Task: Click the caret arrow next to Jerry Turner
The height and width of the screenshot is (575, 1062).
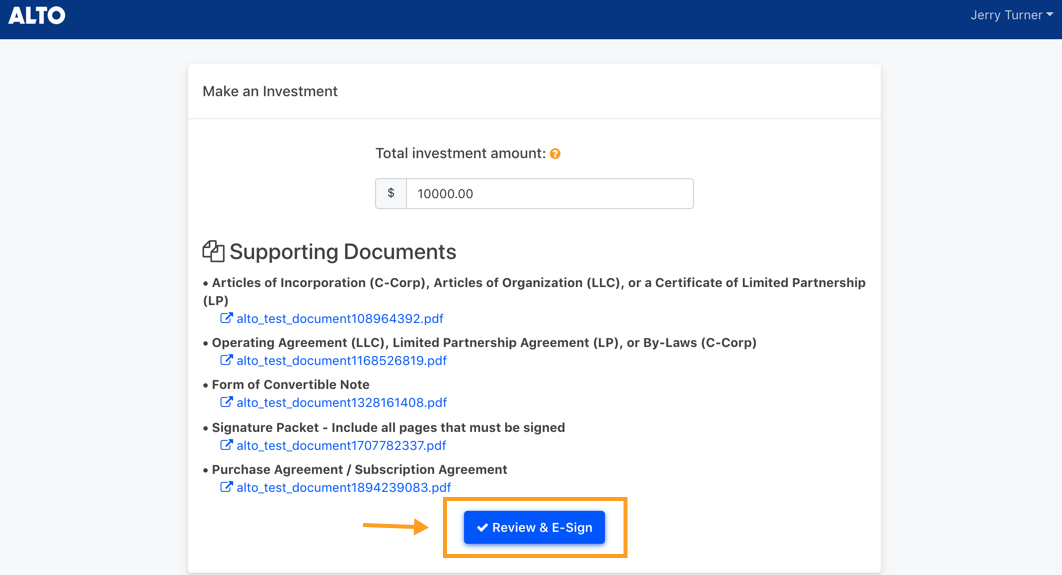Action: [1050, 15]
